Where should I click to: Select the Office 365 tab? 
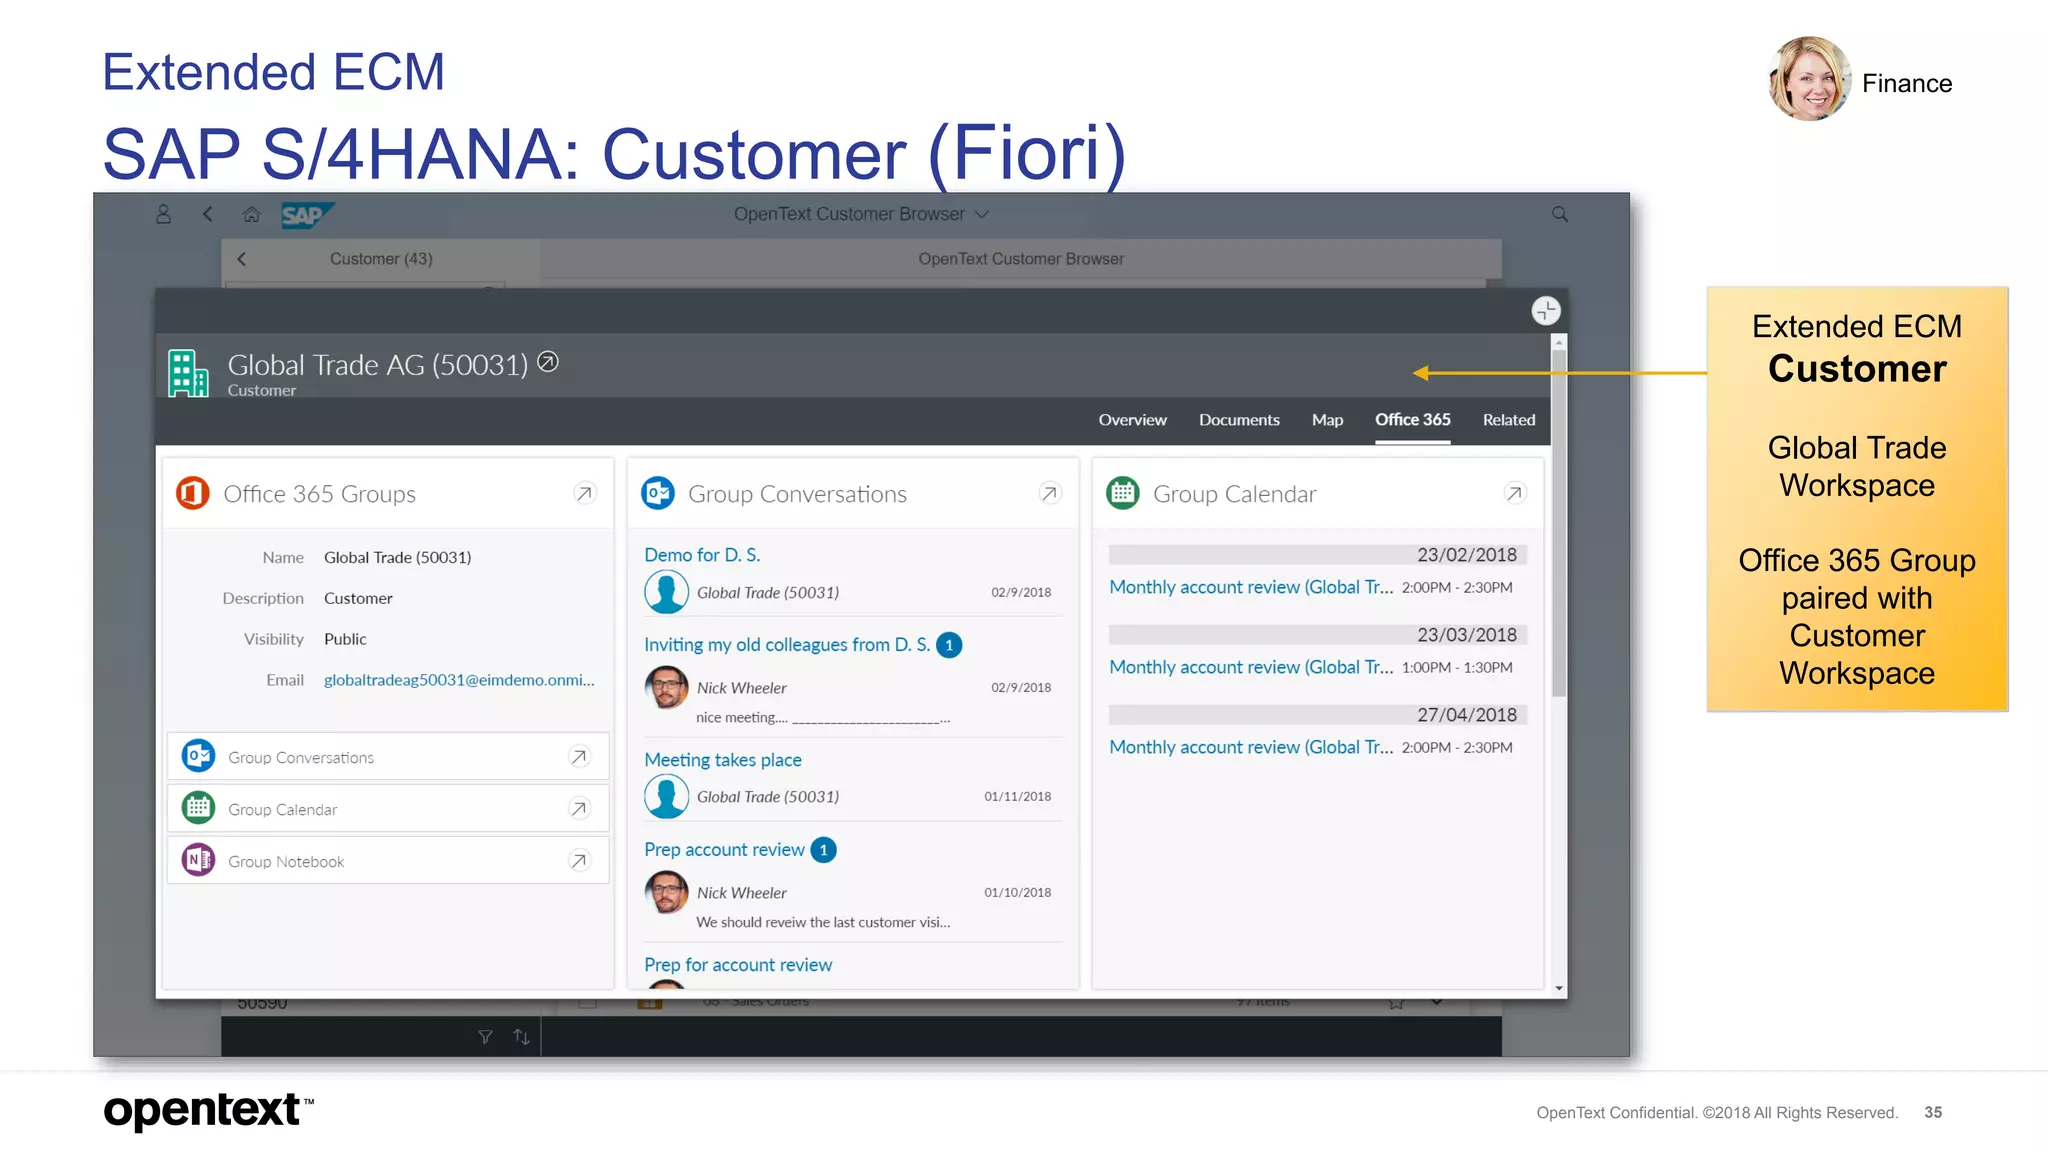1412,420
